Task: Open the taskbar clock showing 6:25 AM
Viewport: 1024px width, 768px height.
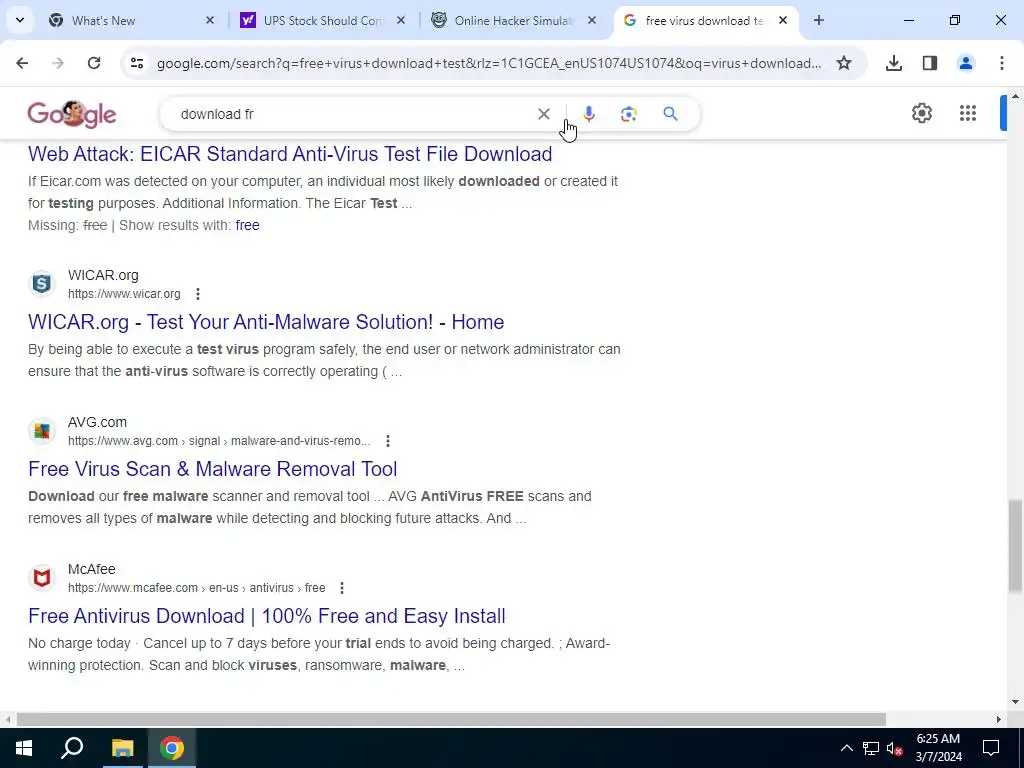Action: (938, 748)
